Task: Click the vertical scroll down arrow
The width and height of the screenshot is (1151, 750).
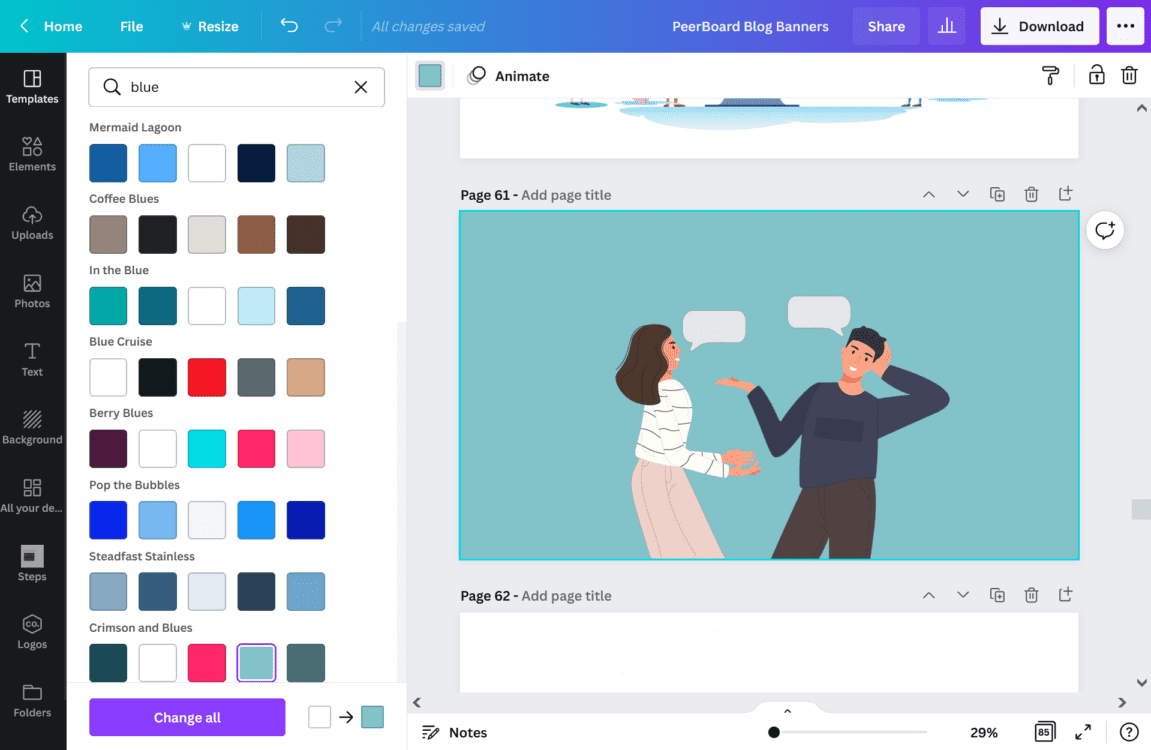Action: (x=1141, y=682)
